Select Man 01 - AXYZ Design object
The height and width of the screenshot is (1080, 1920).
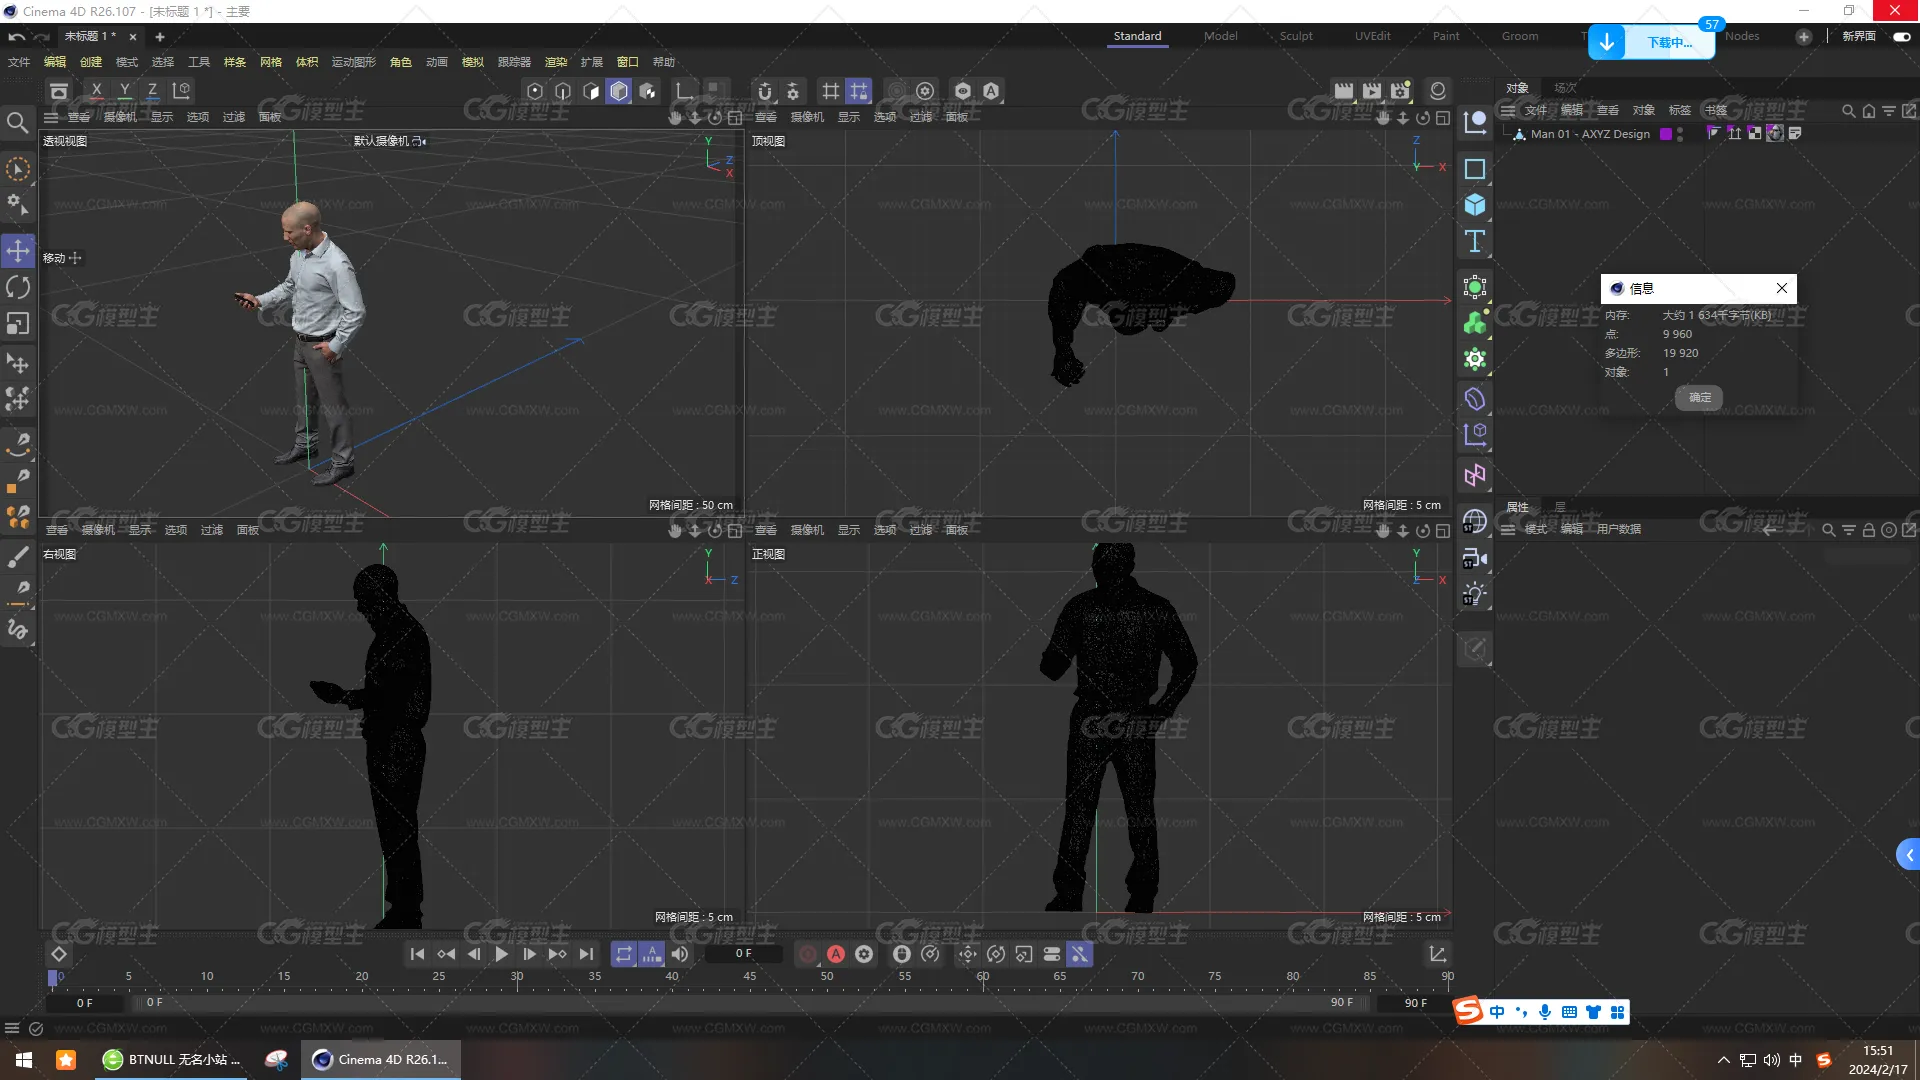point(1590,134)
